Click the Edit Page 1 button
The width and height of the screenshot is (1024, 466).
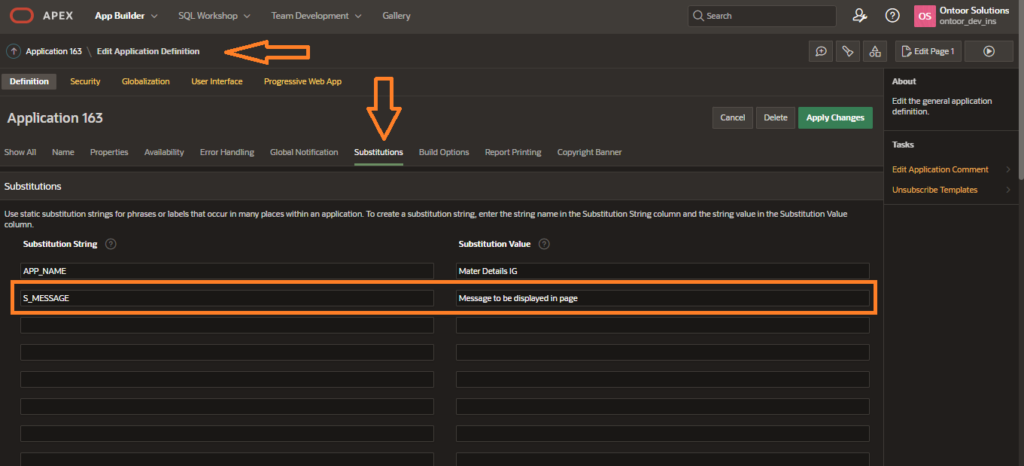click(926, 51)
